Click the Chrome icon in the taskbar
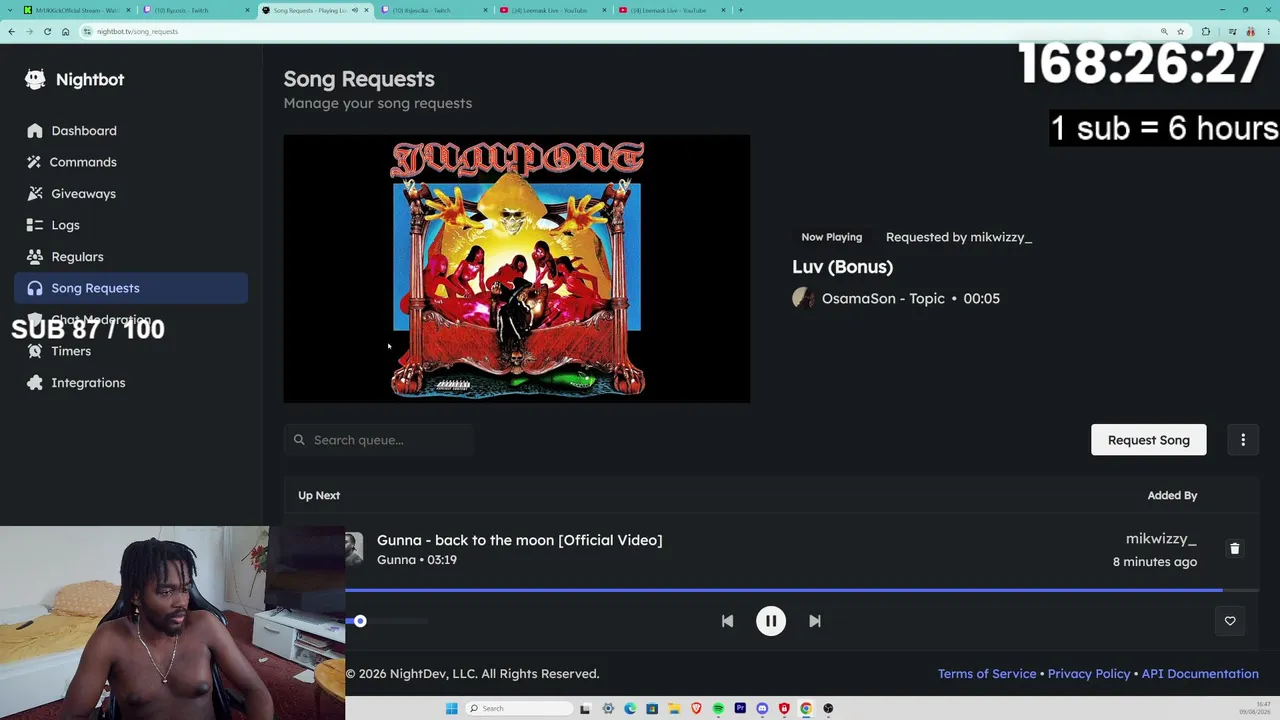 pos(806,709)
